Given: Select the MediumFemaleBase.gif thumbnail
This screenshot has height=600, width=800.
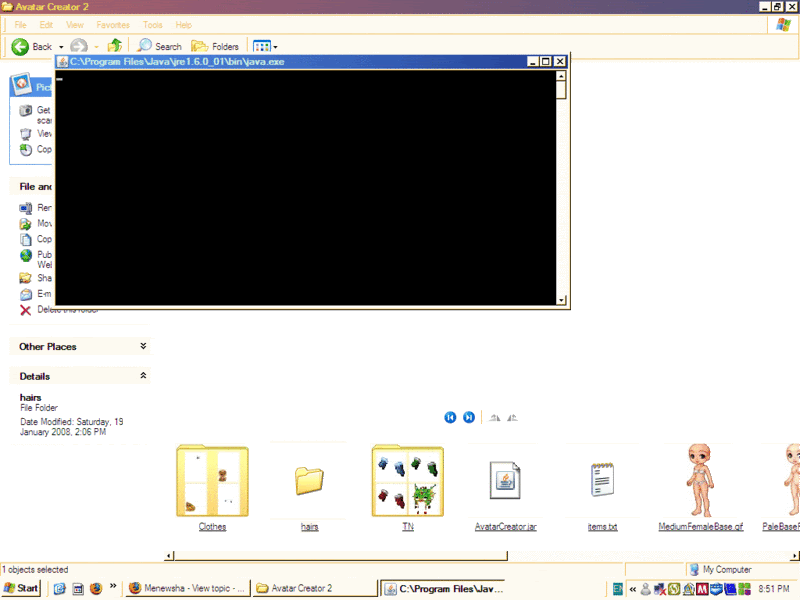Looking at the screenshot, I should (699, 480).
